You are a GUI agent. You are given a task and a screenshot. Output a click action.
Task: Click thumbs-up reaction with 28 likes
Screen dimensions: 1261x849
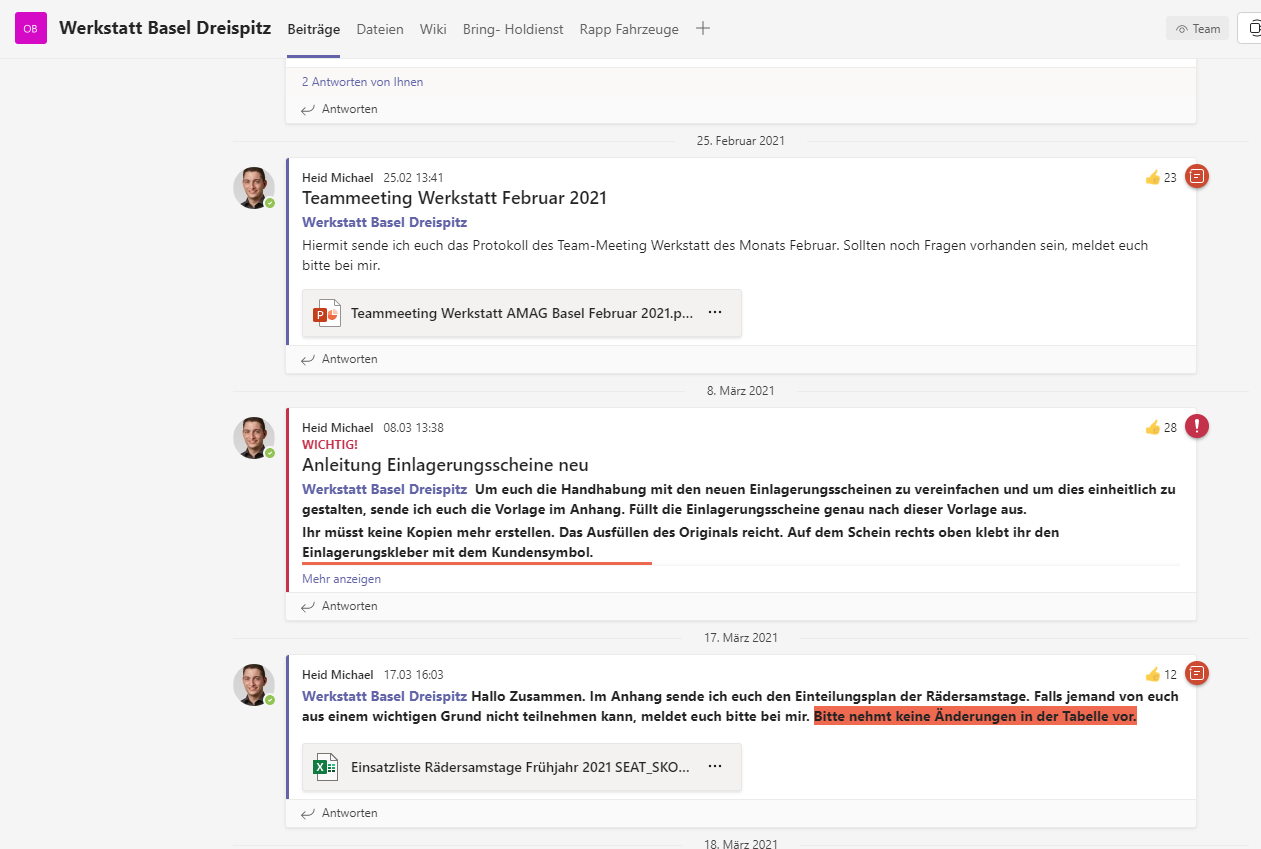tap(1160, 428)
